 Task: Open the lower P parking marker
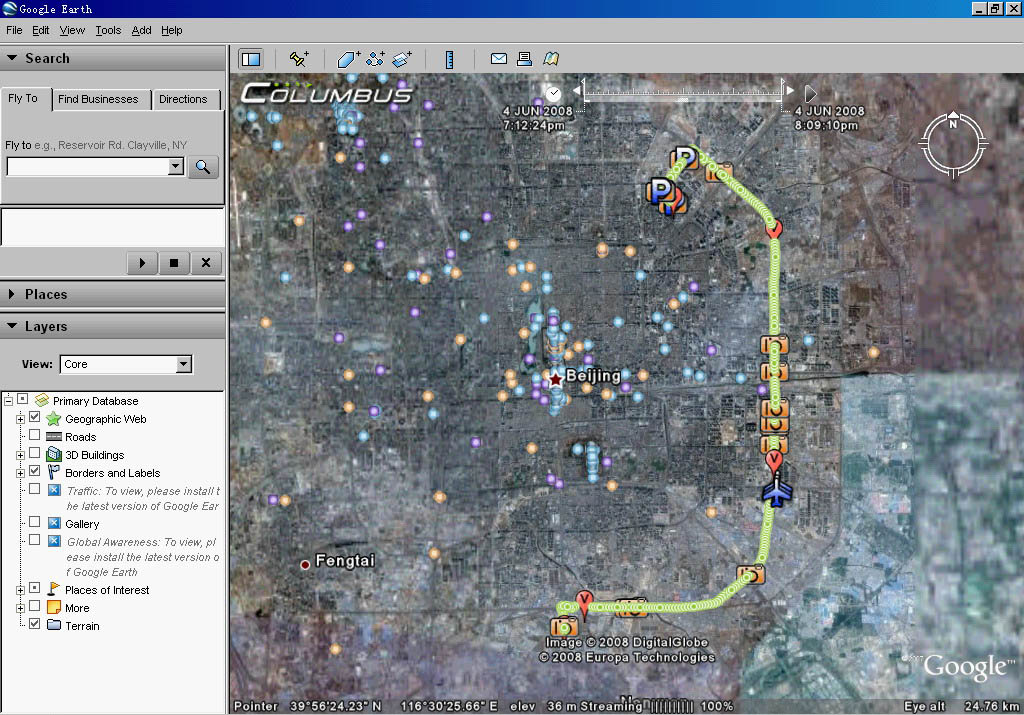tap(661, 191)
